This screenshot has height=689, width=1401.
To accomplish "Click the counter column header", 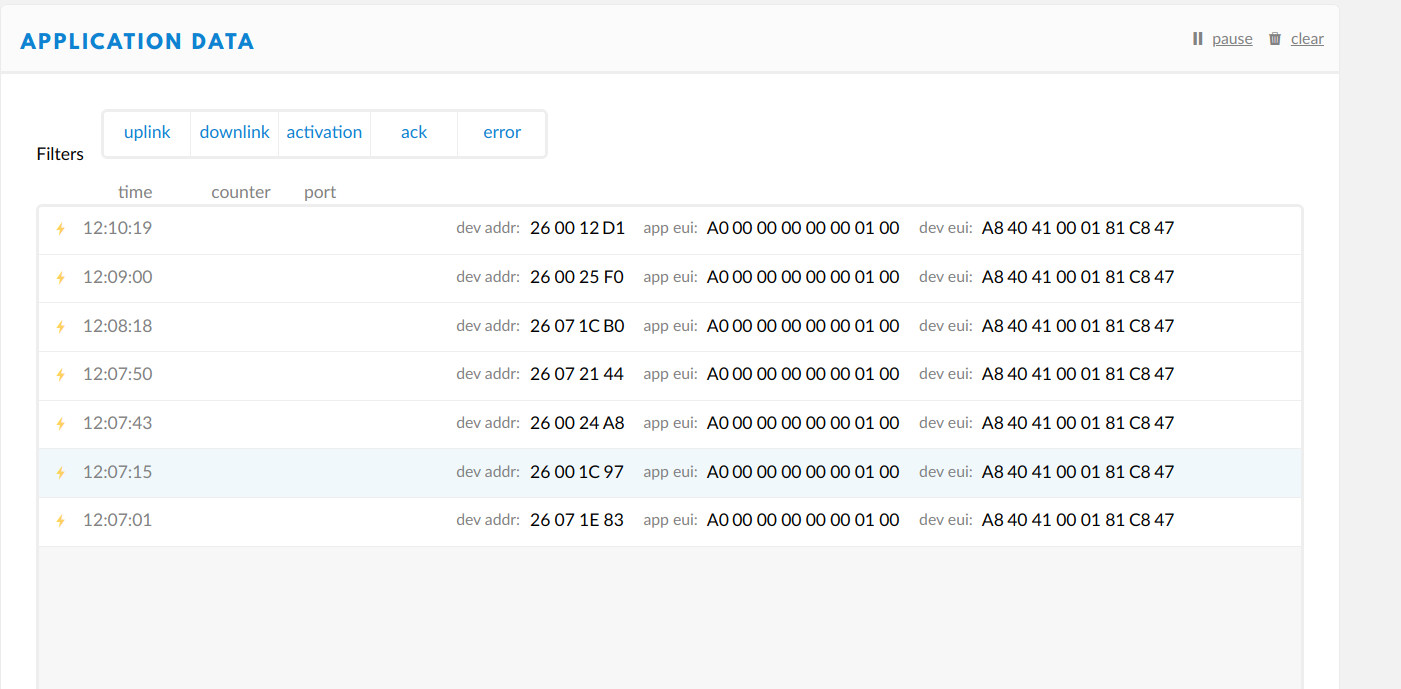I will coord(241,192).
